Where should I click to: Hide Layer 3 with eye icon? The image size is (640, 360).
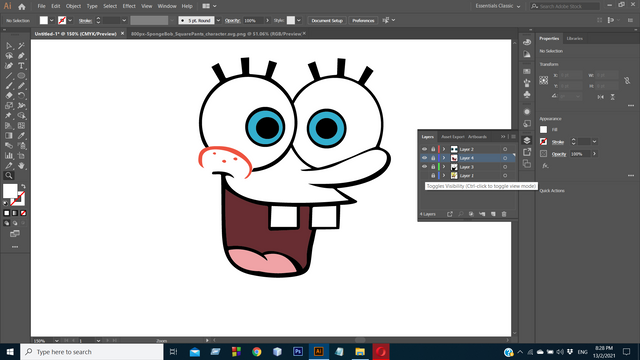pyautogui.click(x=424, y=167)
